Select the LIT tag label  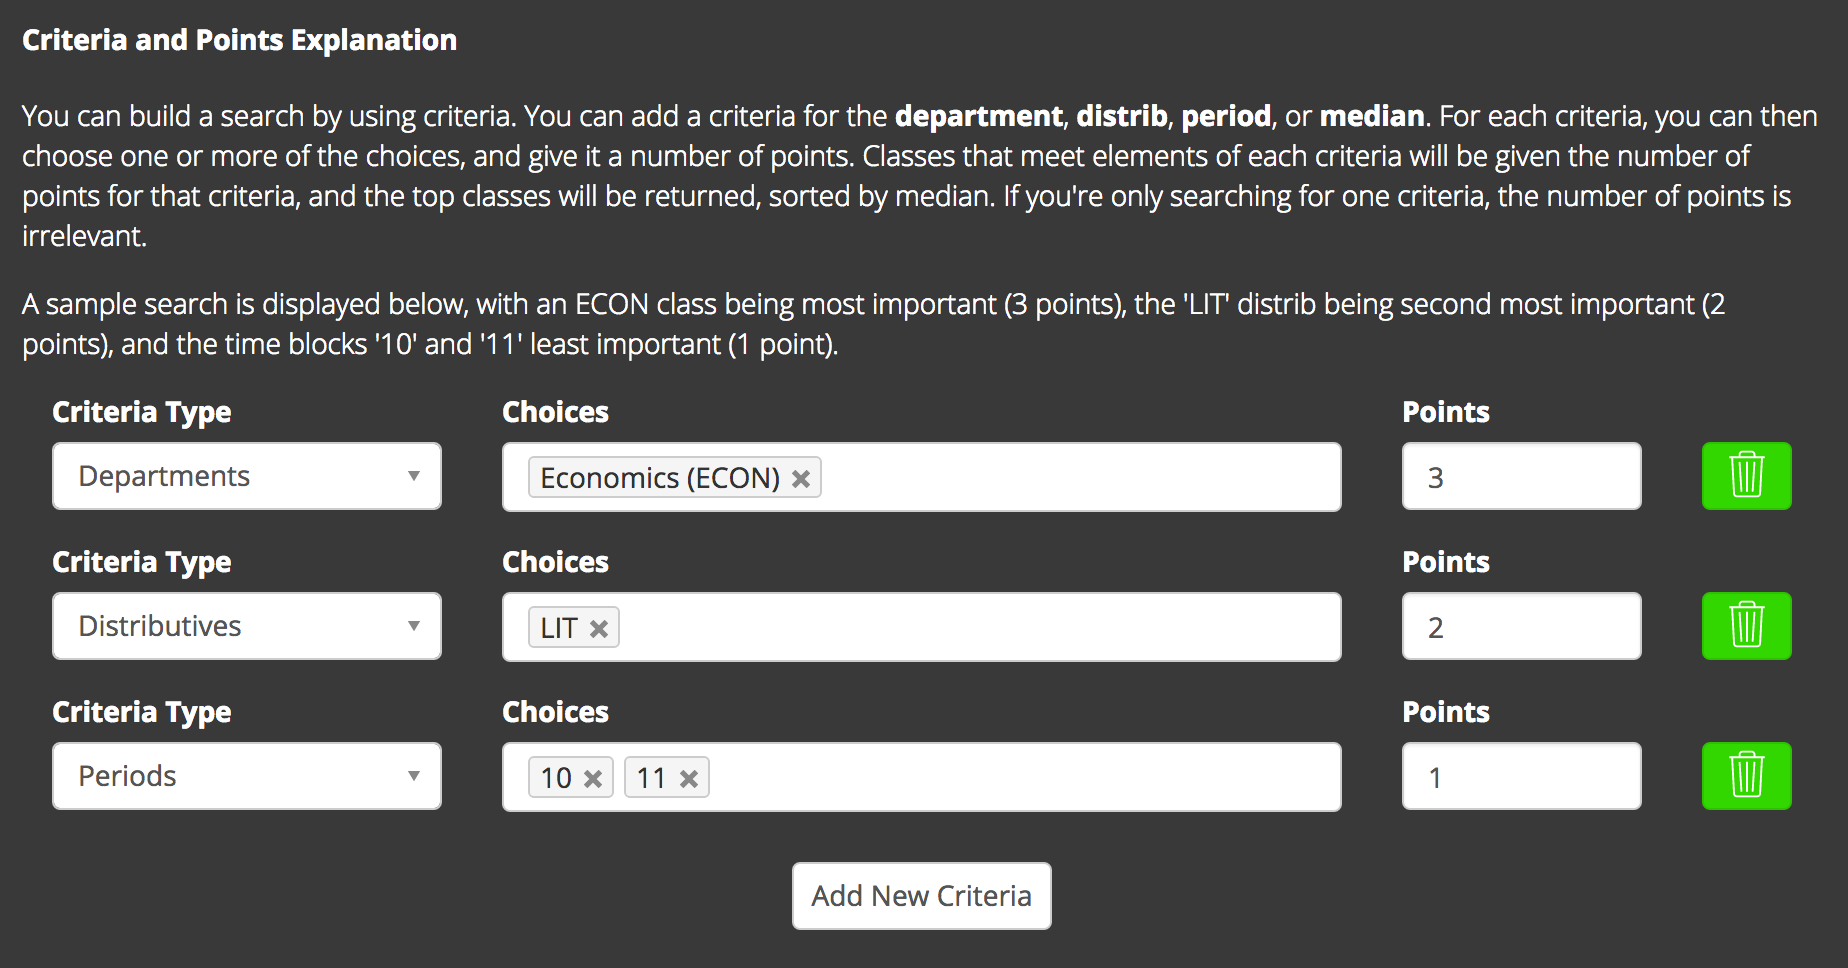pos(559,628)
